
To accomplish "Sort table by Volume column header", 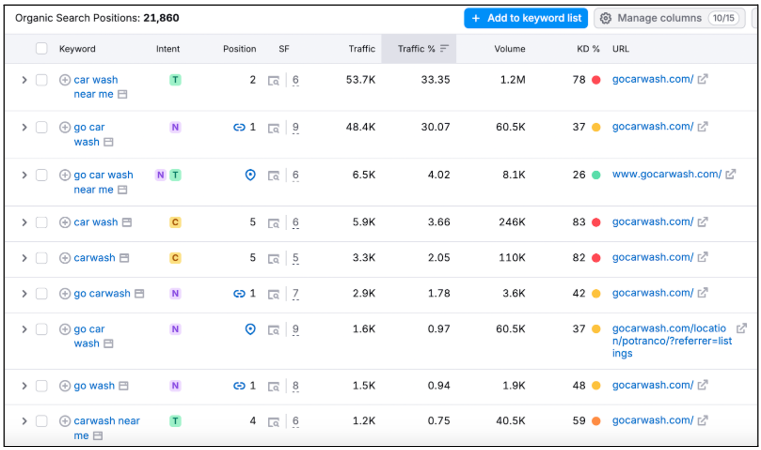I will point(509,48).
